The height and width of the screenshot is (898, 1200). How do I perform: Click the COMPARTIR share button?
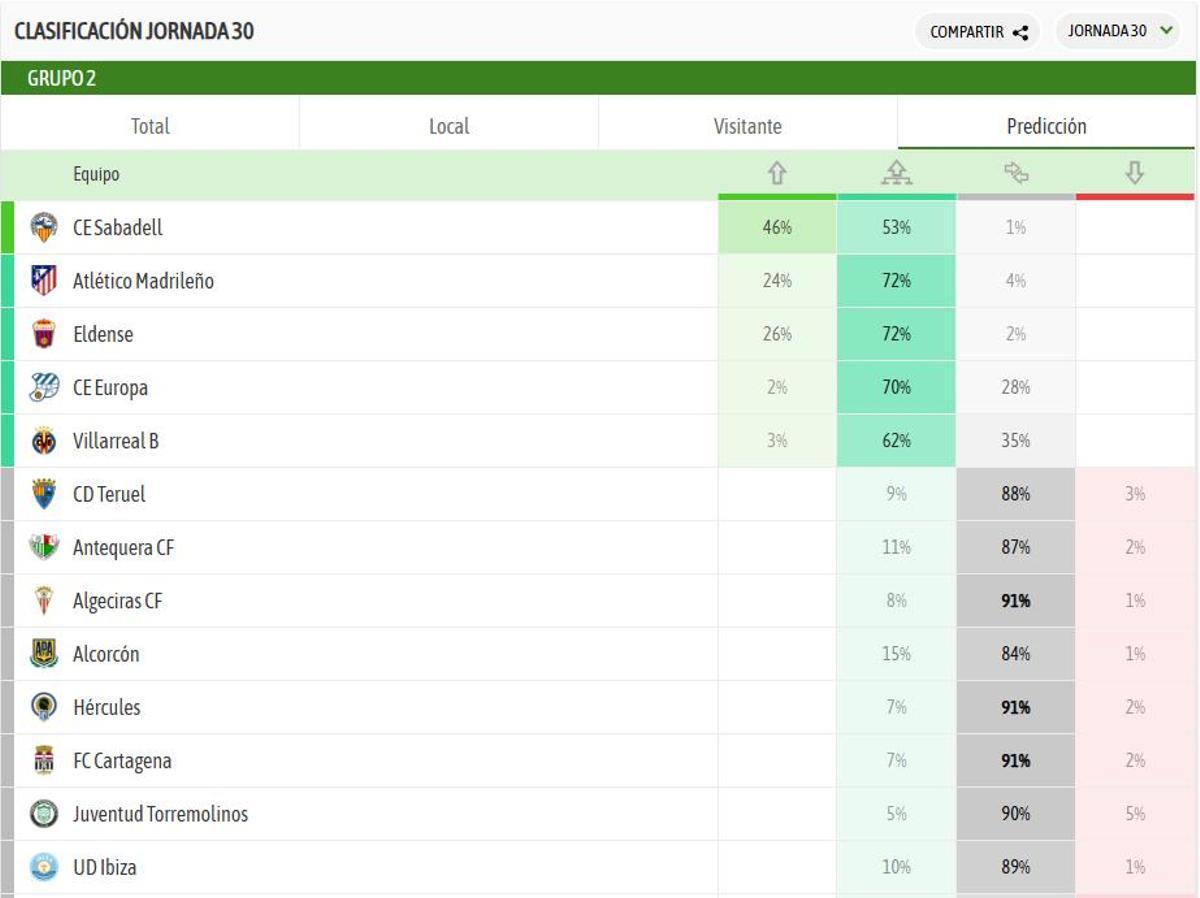[x=977, y=30]
